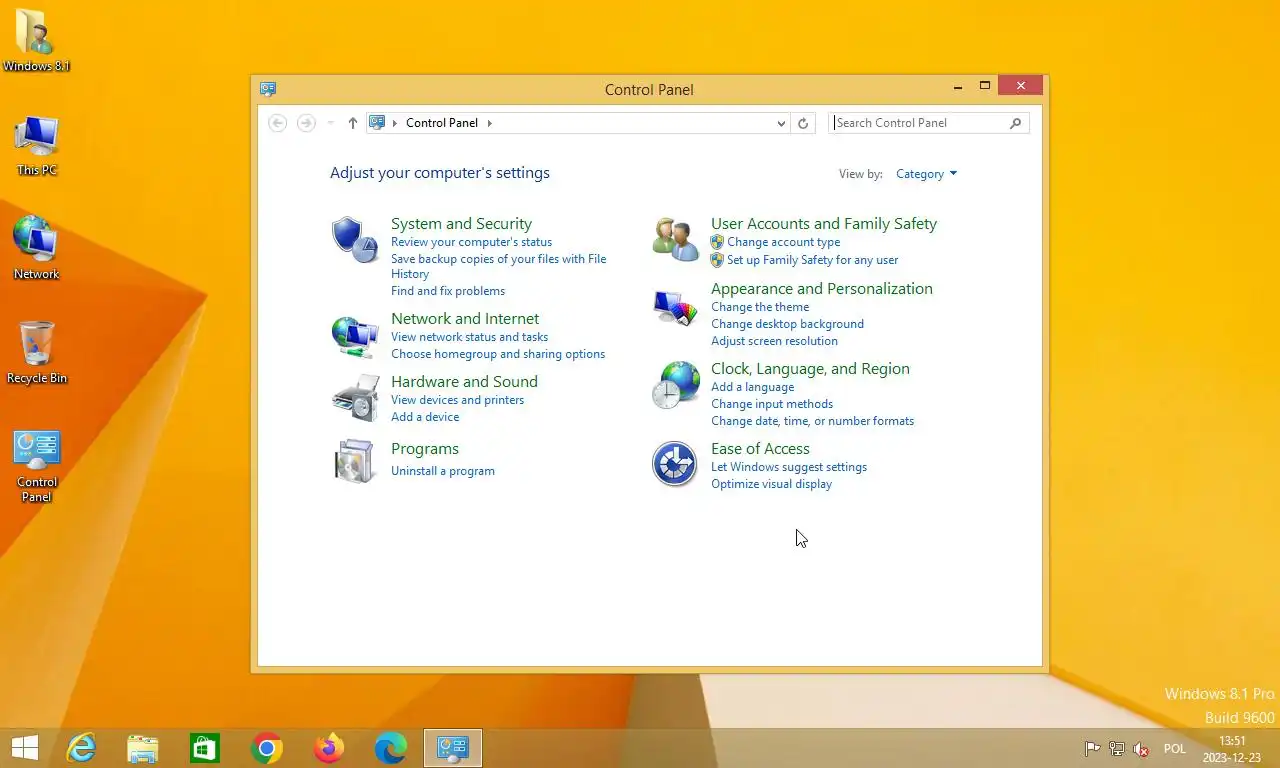Open Save backup copies with File History
The image size is (1280, 768).
tap(498, 266)
